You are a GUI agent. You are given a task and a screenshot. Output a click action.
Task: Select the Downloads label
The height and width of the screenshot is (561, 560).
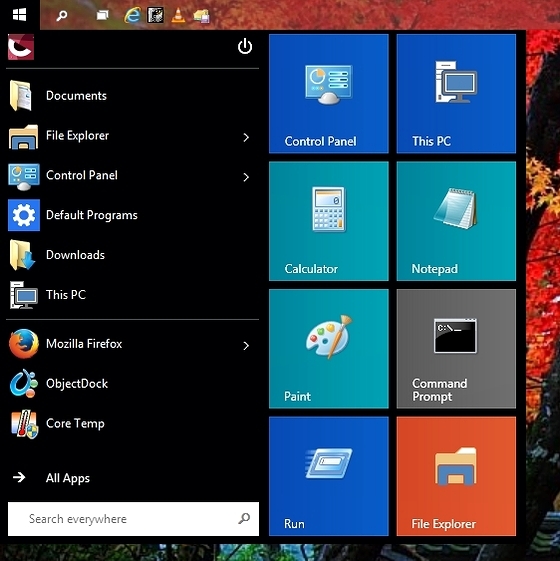pyautogui.click(x=76, y=255)
